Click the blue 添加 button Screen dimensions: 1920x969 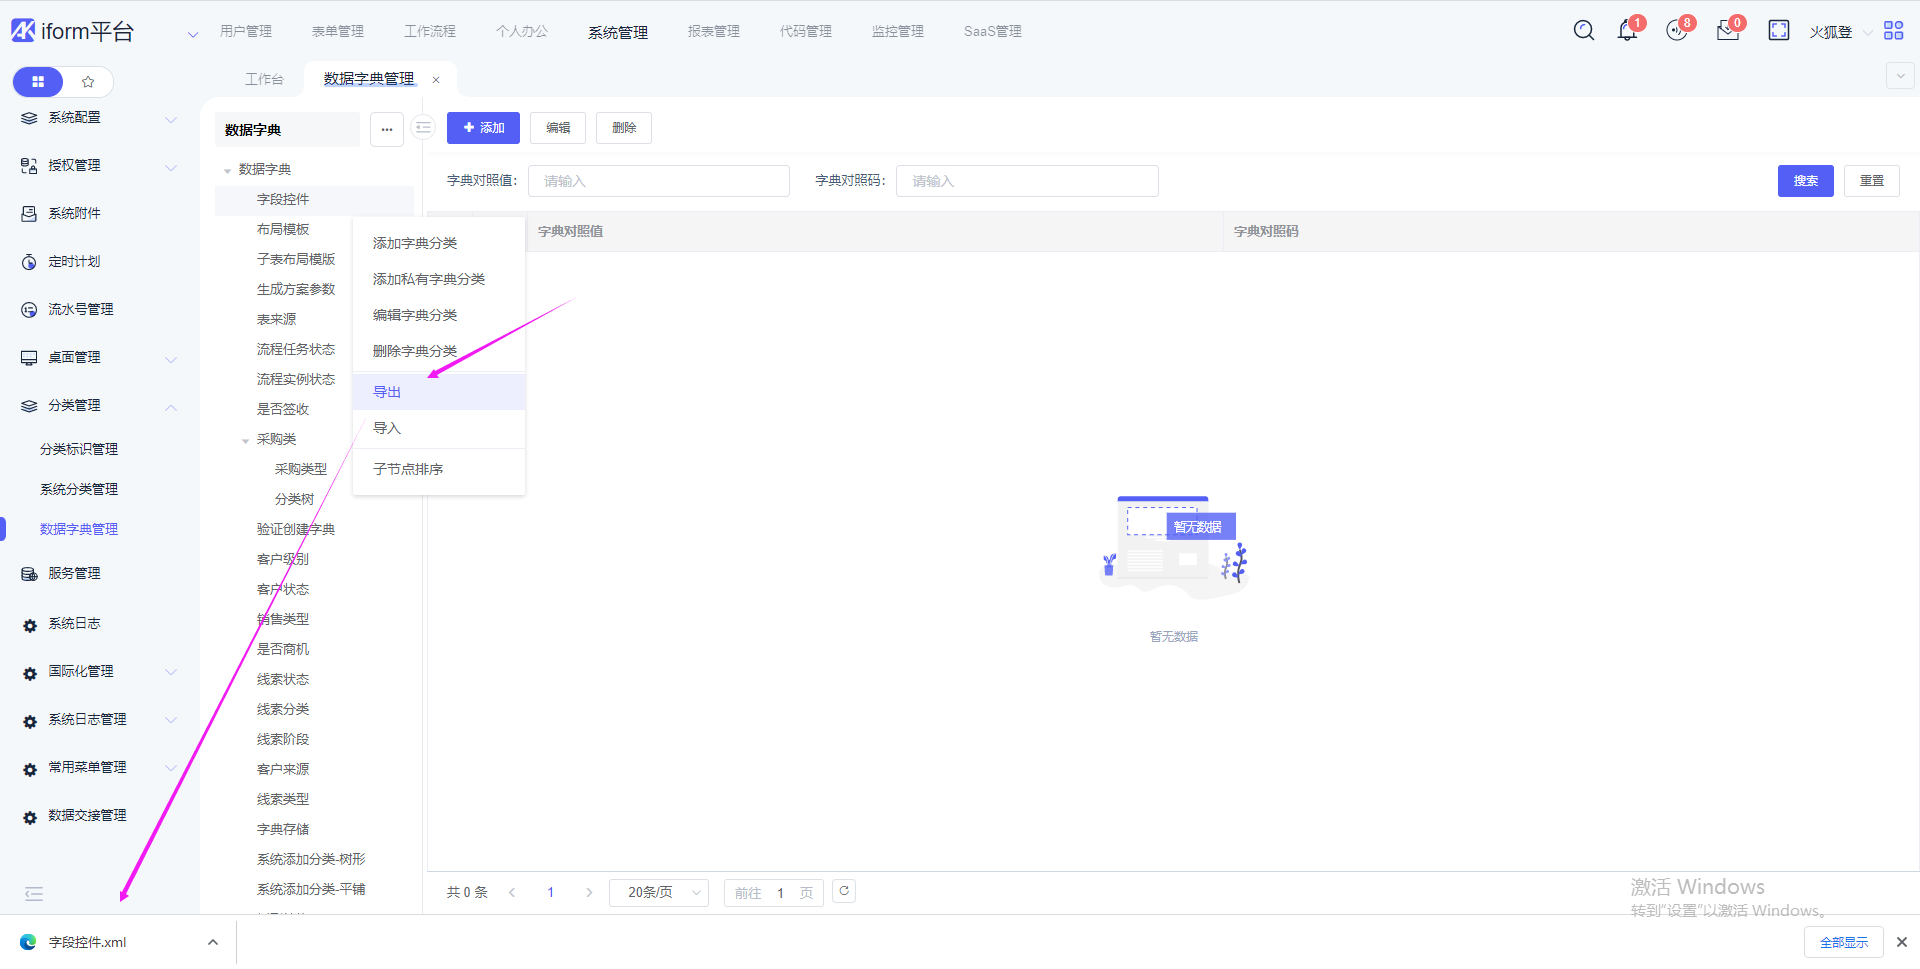(x=483, y=128)
